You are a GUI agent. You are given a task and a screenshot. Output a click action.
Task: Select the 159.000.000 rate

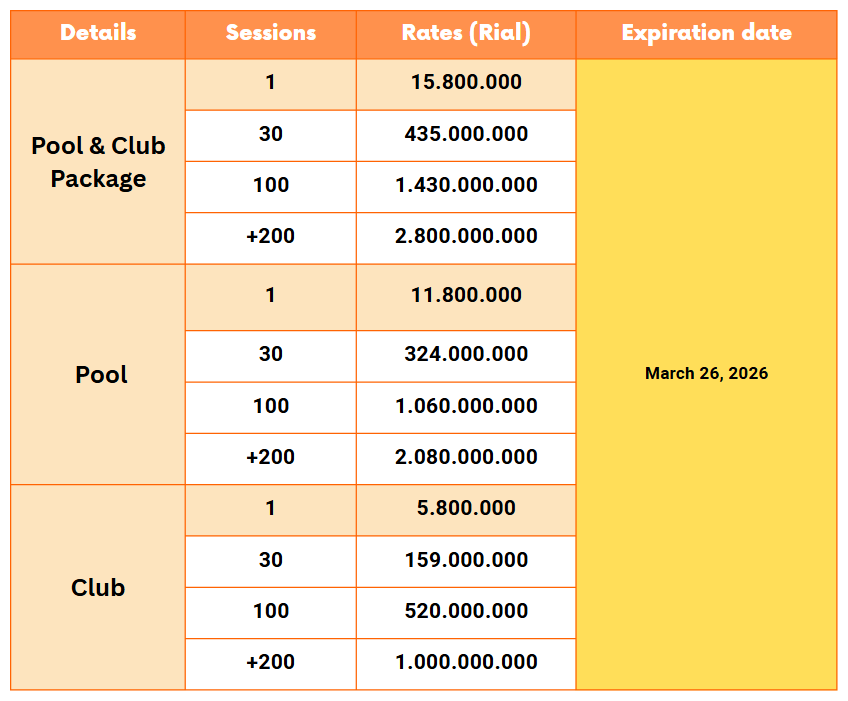click(466, 560)
